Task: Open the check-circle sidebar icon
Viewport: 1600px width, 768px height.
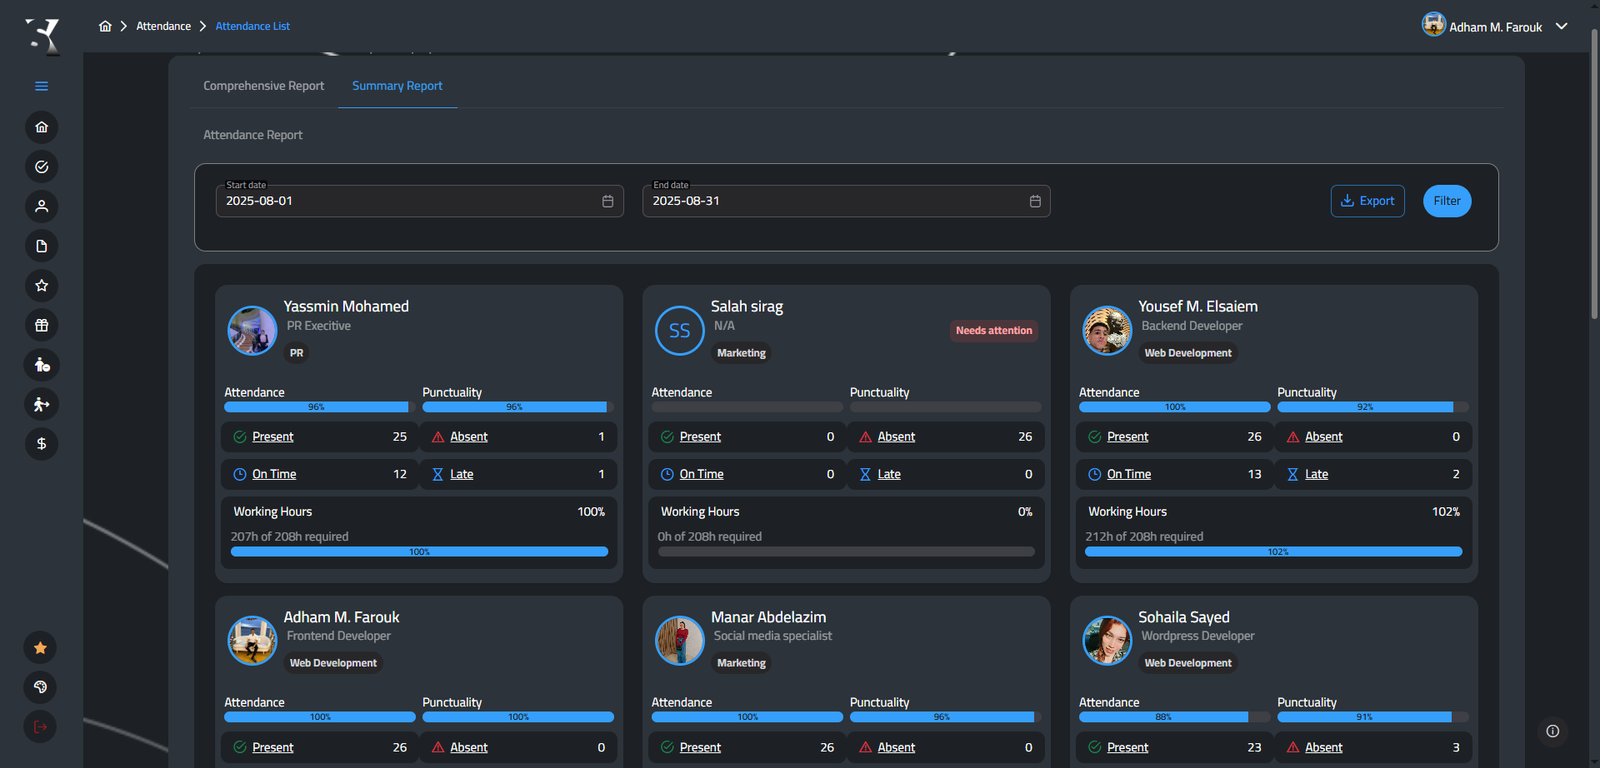Action: point(41,167)
